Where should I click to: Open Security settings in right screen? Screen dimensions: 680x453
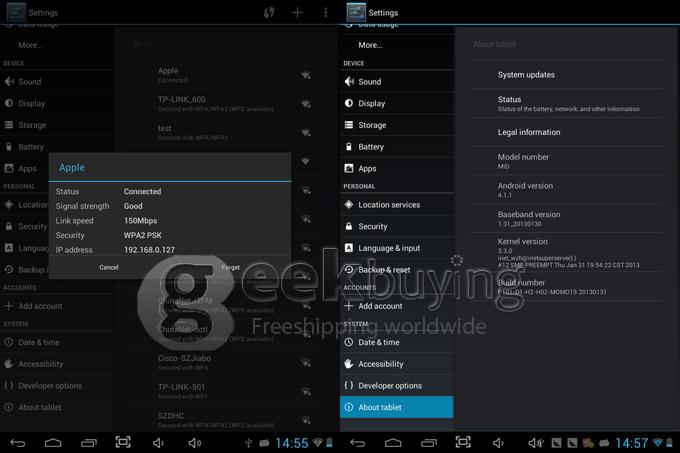[397, 226]
